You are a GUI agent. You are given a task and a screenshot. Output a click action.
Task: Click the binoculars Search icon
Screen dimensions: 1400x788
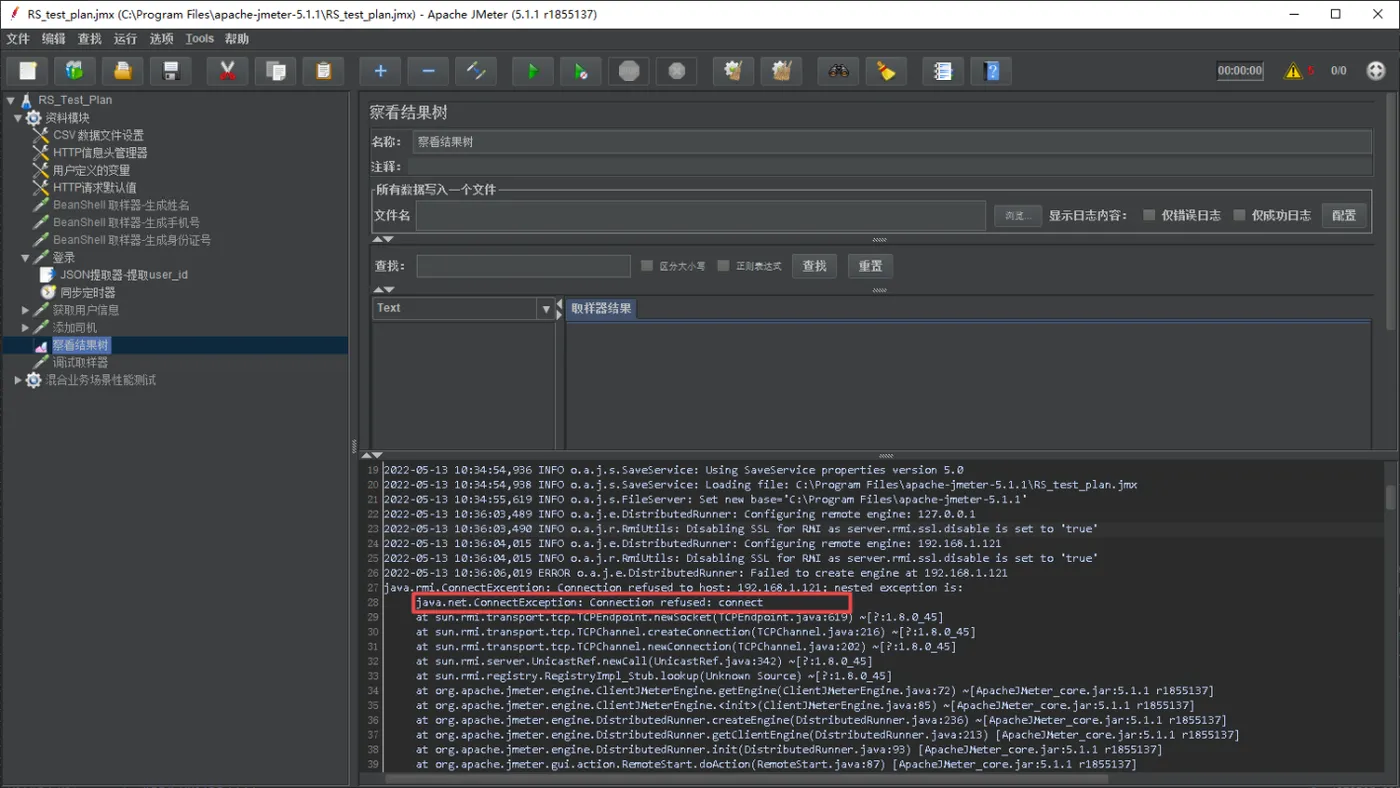(838, 71)
